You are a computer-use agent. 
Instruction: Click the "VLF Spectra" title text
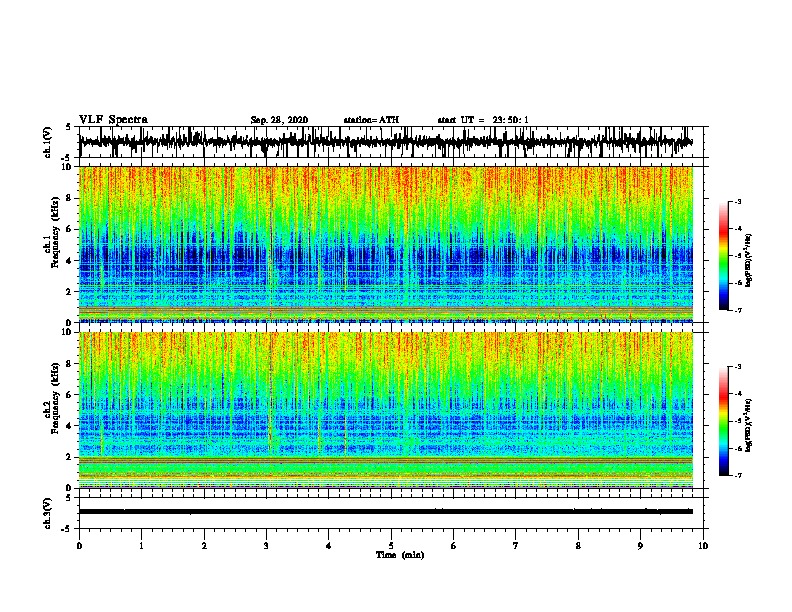(113, 120)
